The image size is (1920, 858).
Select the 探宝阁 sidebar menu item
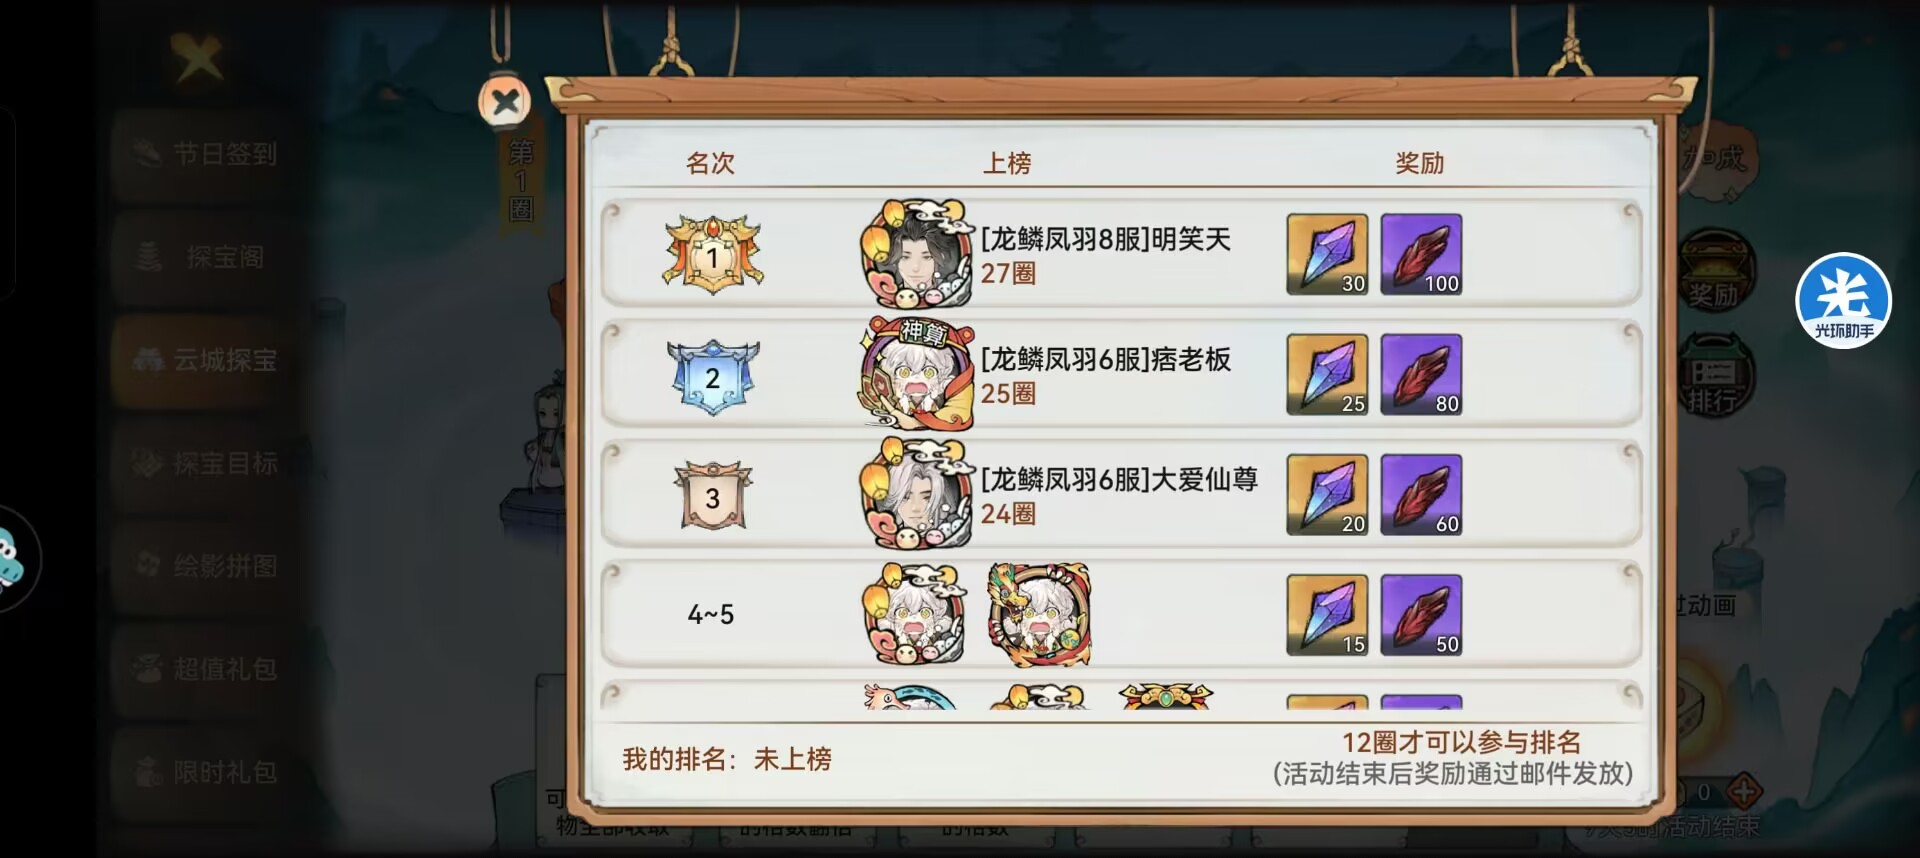tap(209, 257)
